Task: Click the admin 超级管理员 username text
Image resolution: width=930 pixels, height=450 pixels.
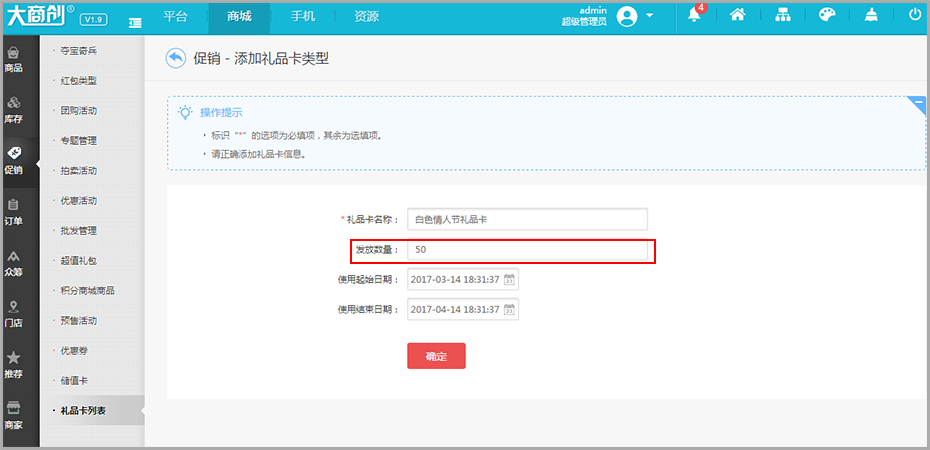Action: pyautogui.click(x=584, y=17)
